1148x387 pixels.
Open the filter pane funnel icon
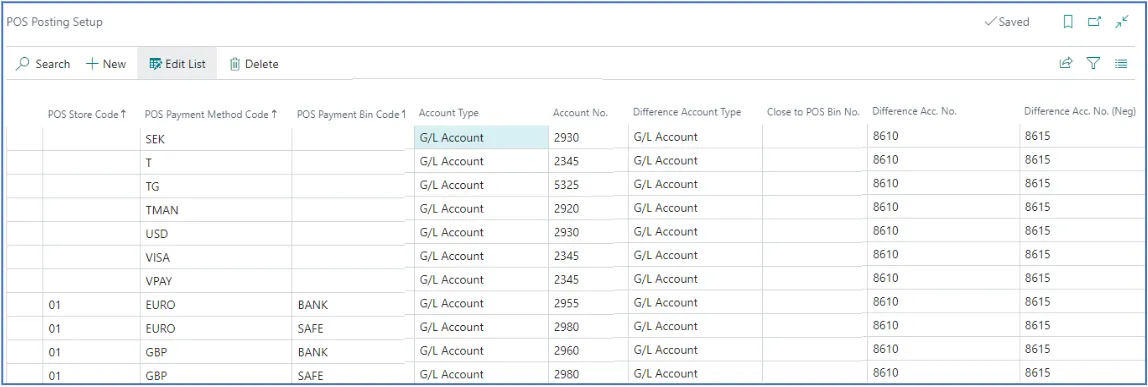[x=1093, y=64]
